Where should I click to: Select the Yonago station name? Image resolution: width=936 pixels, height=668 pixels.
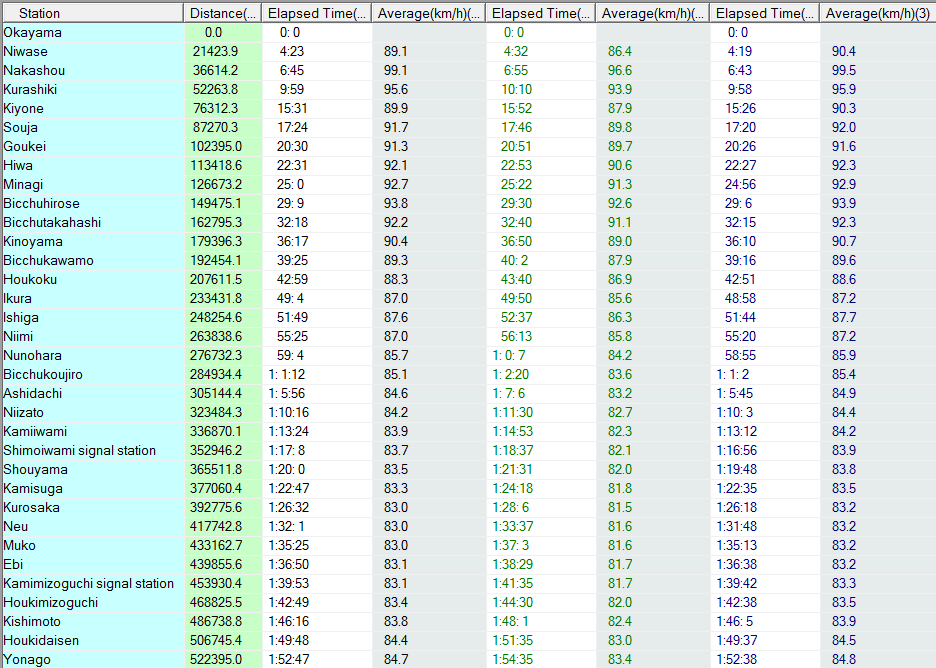click(27, 660)
